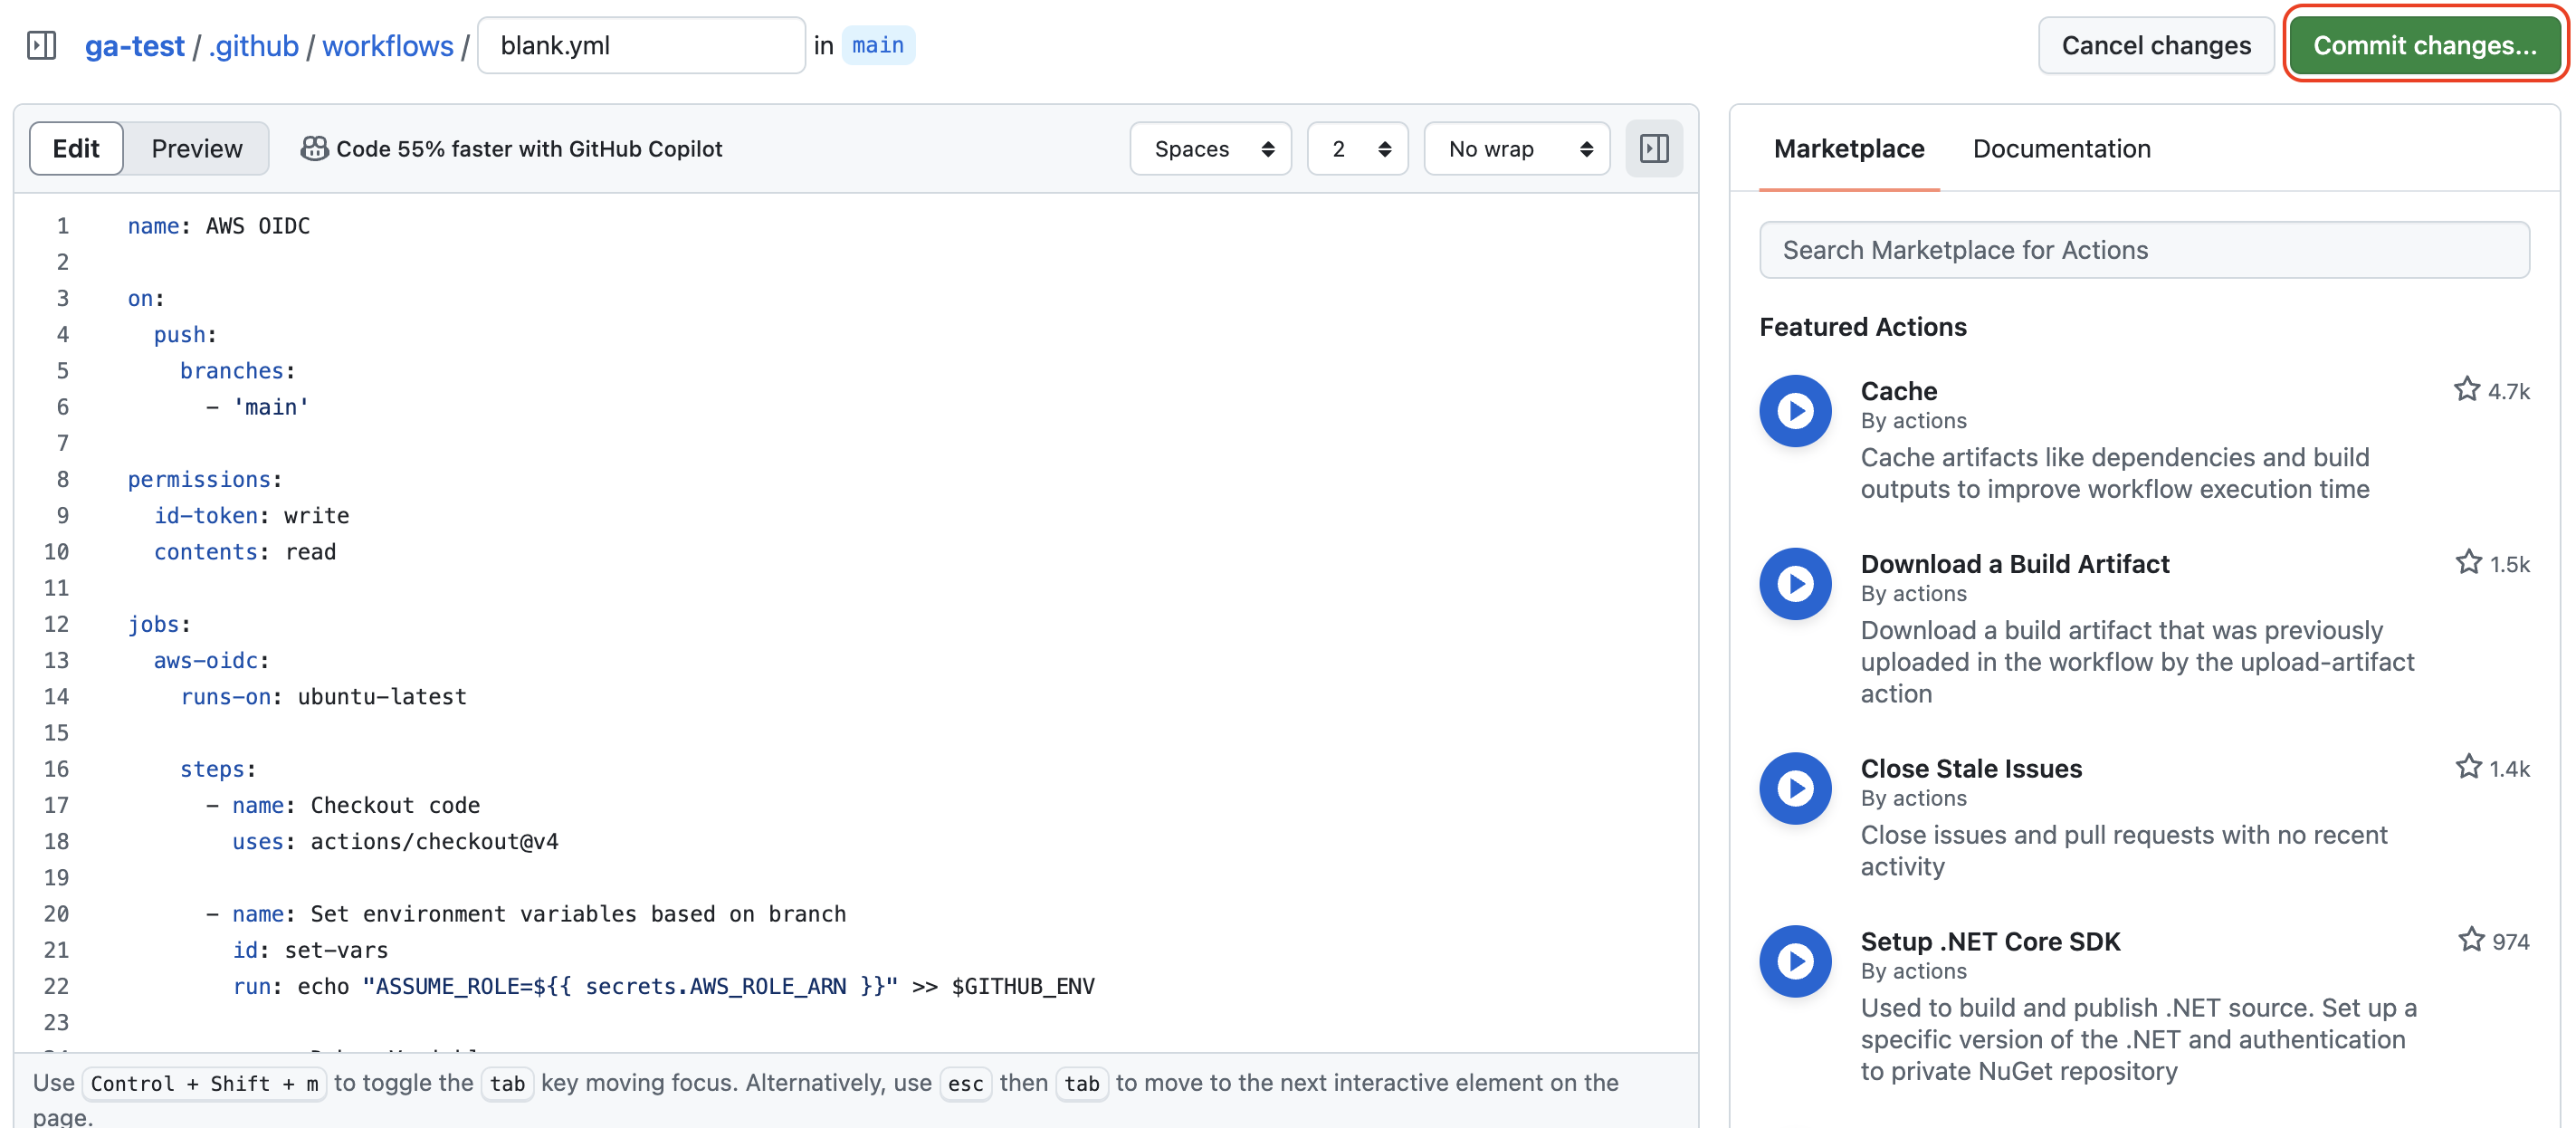Click the Setup .NET Core SDK play icon
Viewport: 2576px width, 1128px height.
[1795, 961]
